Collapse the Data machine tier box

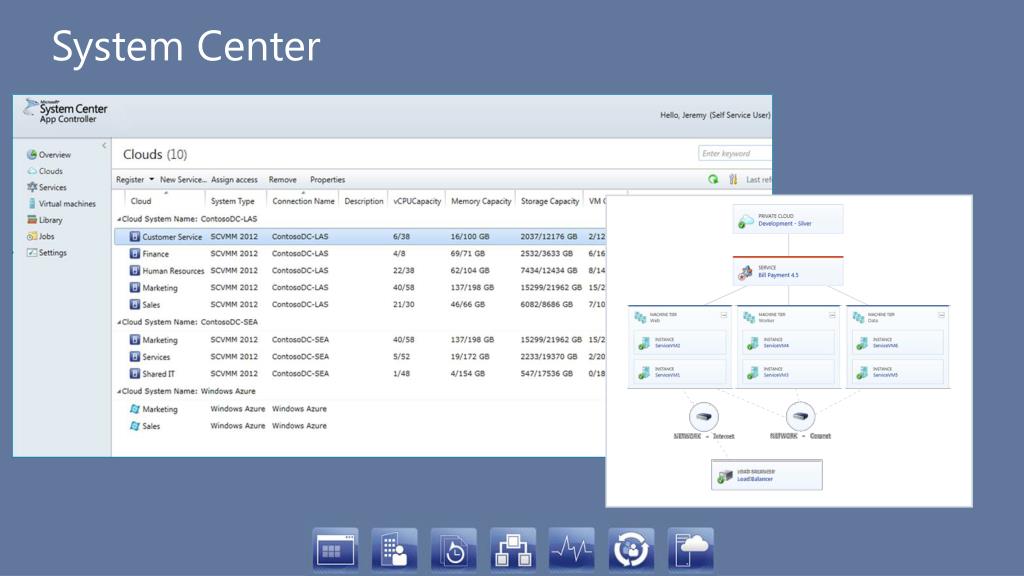point(941,315)
